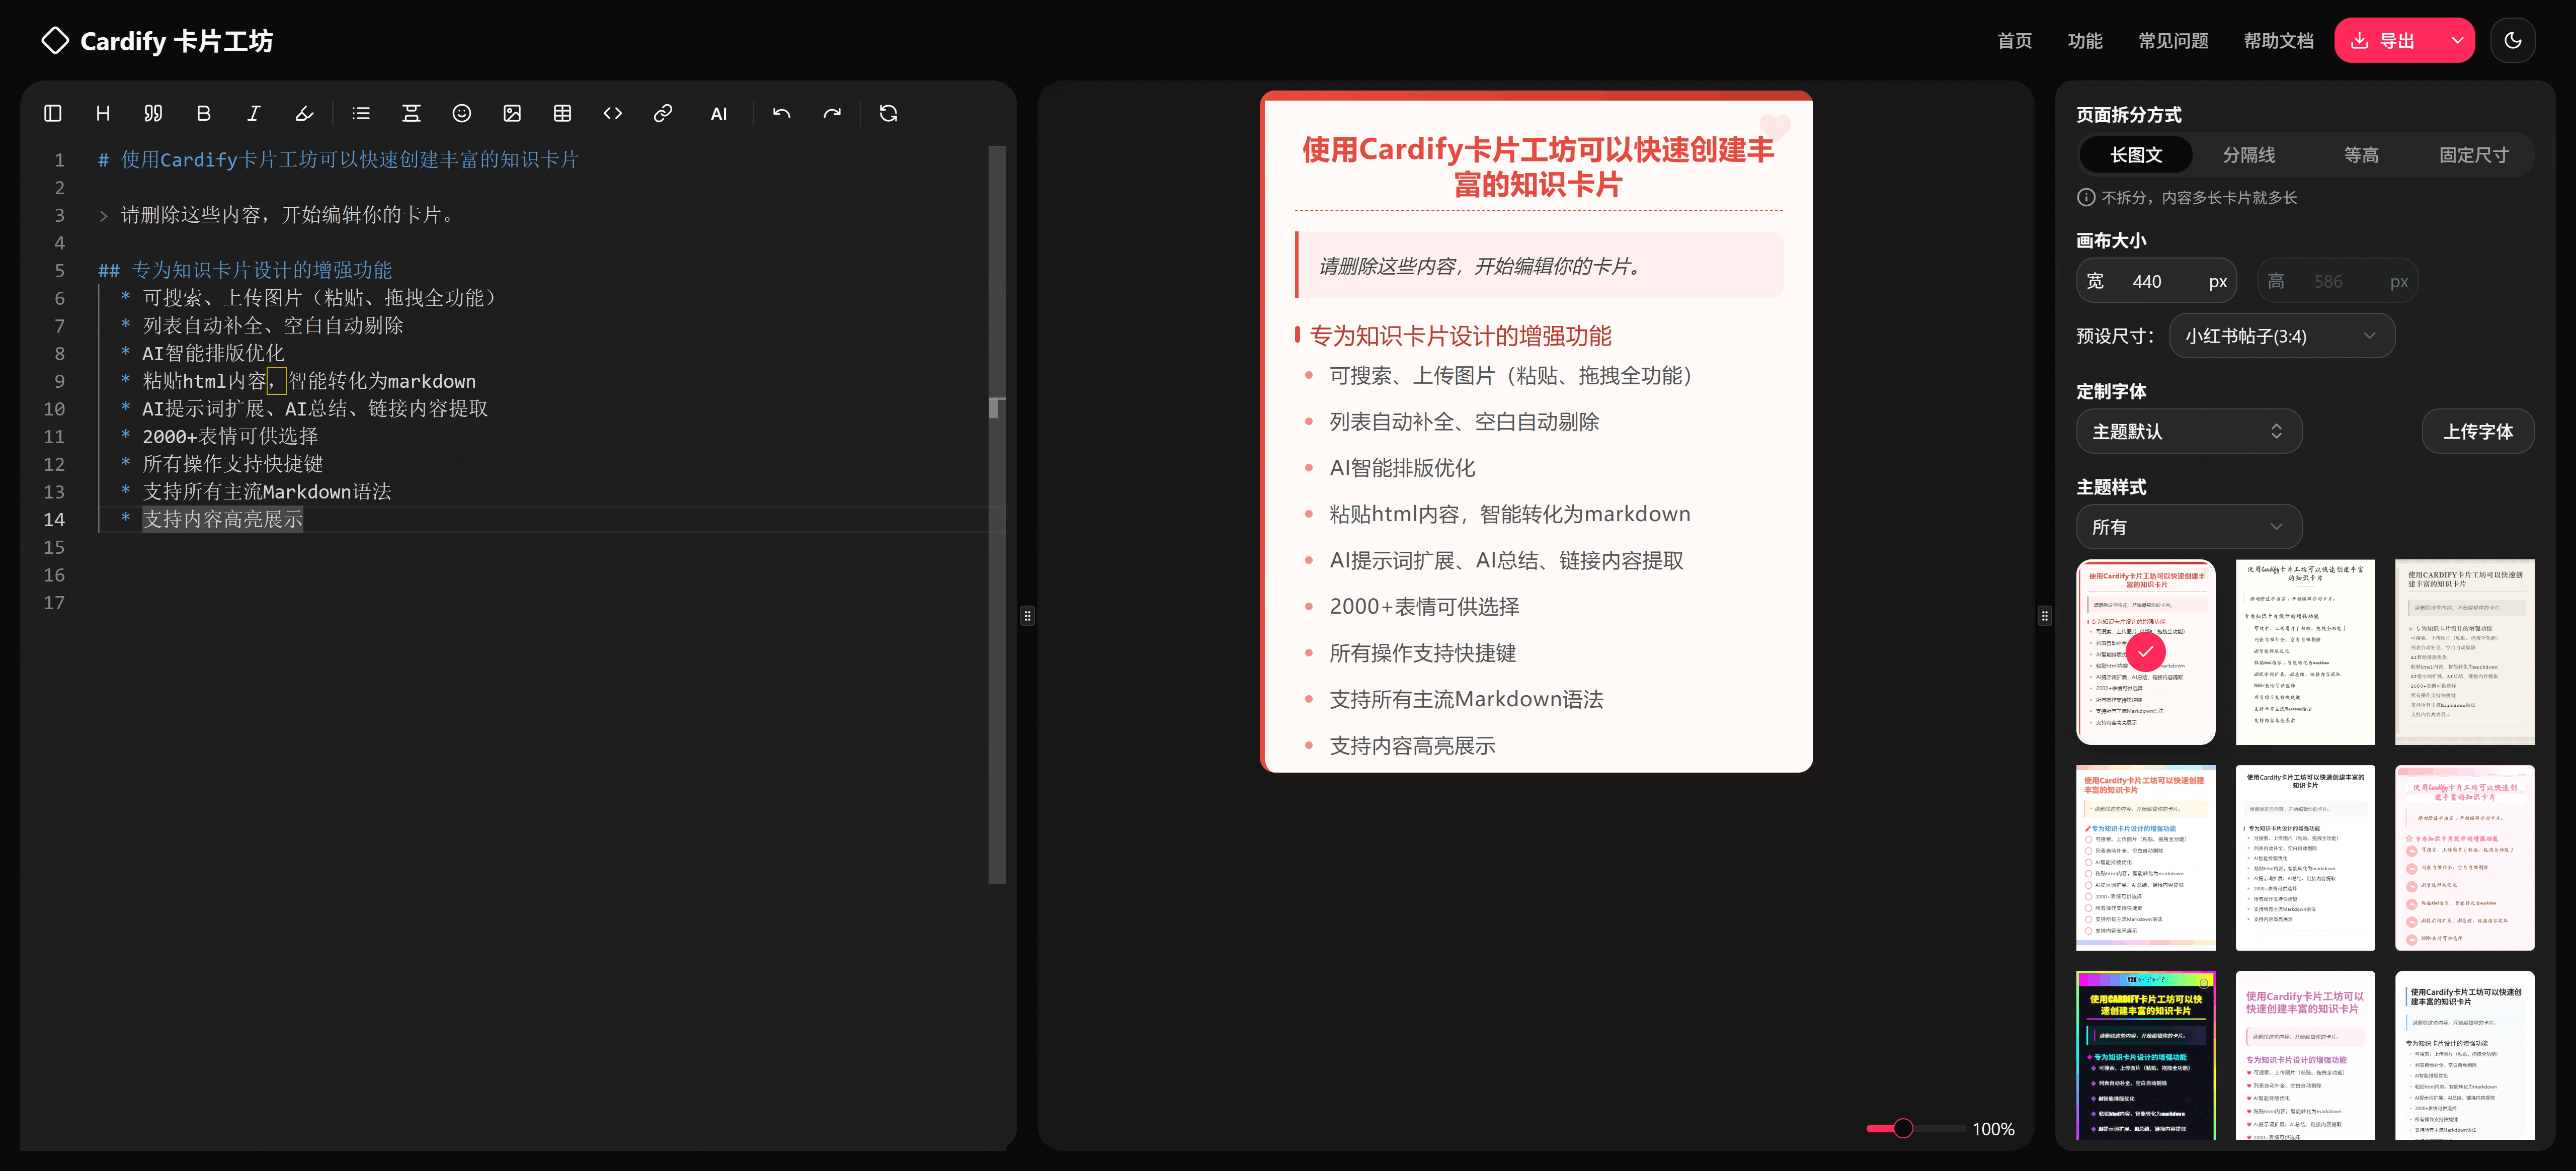Open the emoji picker
Viewport: 2576px width, 1171px height.
461,114
